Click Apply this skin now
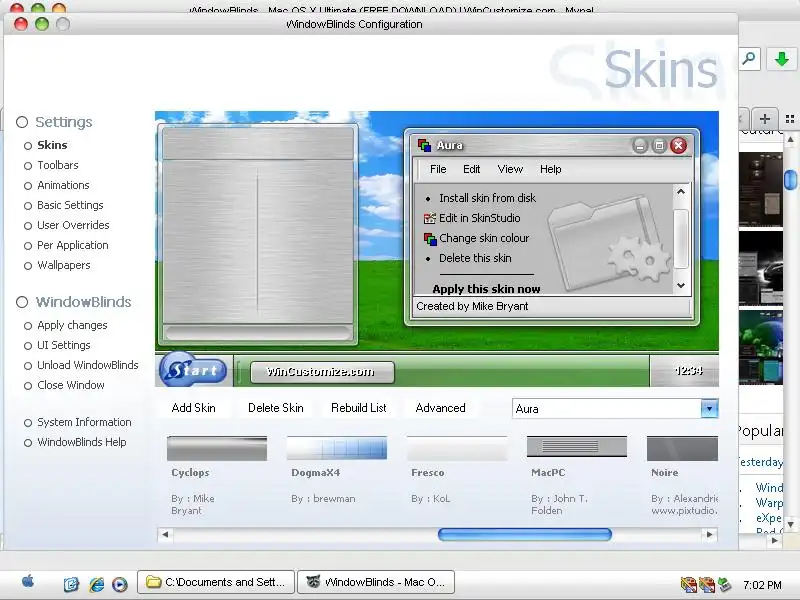Image resolution: width=800 pixels, height=600 pixels. point(486,289)
